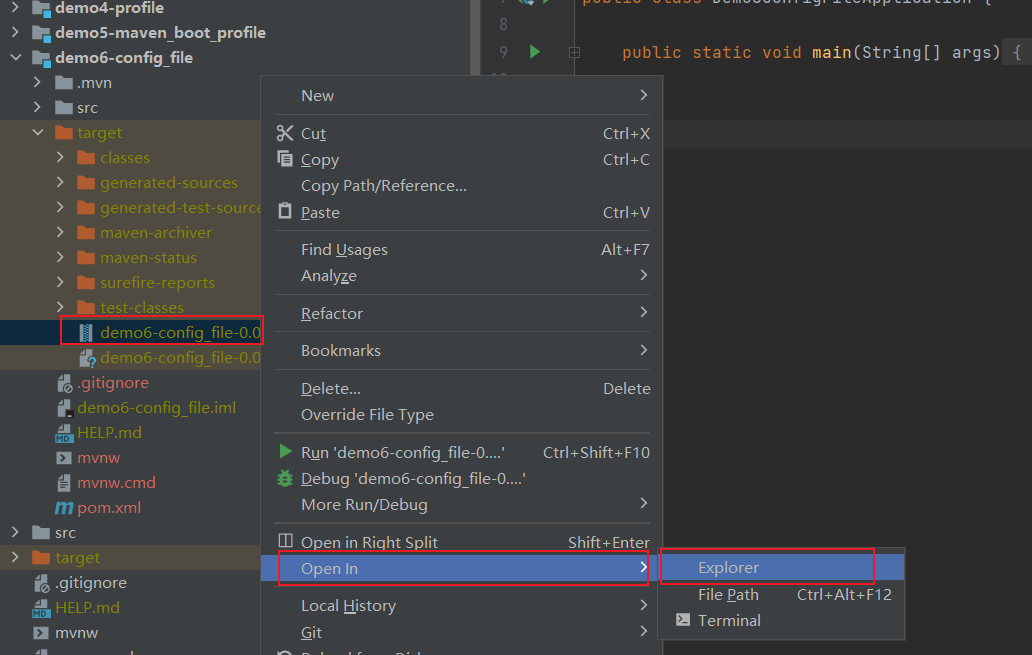The height and width of the screenshot is (655, 1032).
Task: Select the maven-status folder row
Action: point(130,257)
